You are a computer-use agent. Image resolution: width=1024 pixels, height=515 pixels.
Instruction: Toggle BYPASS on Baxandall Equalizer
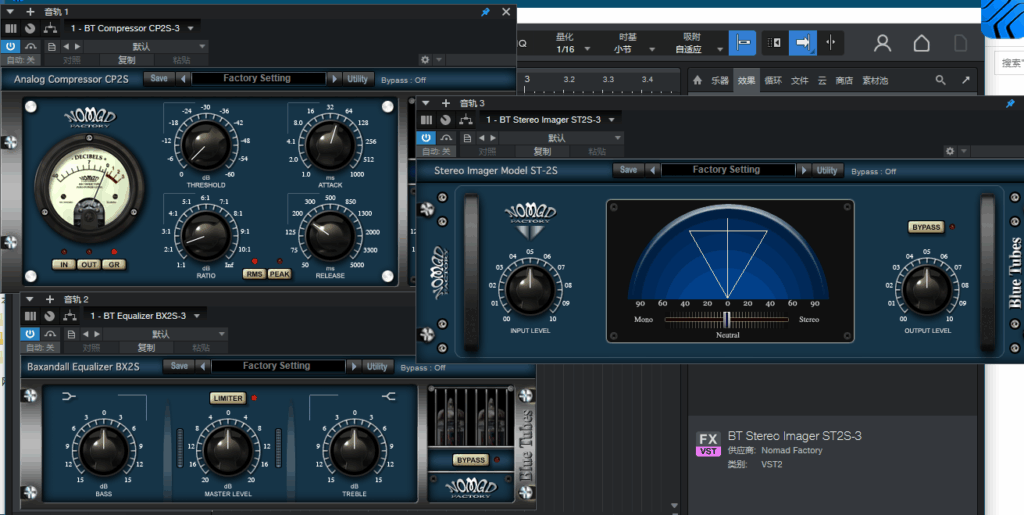pyautogui.click(x=471, y=460)
